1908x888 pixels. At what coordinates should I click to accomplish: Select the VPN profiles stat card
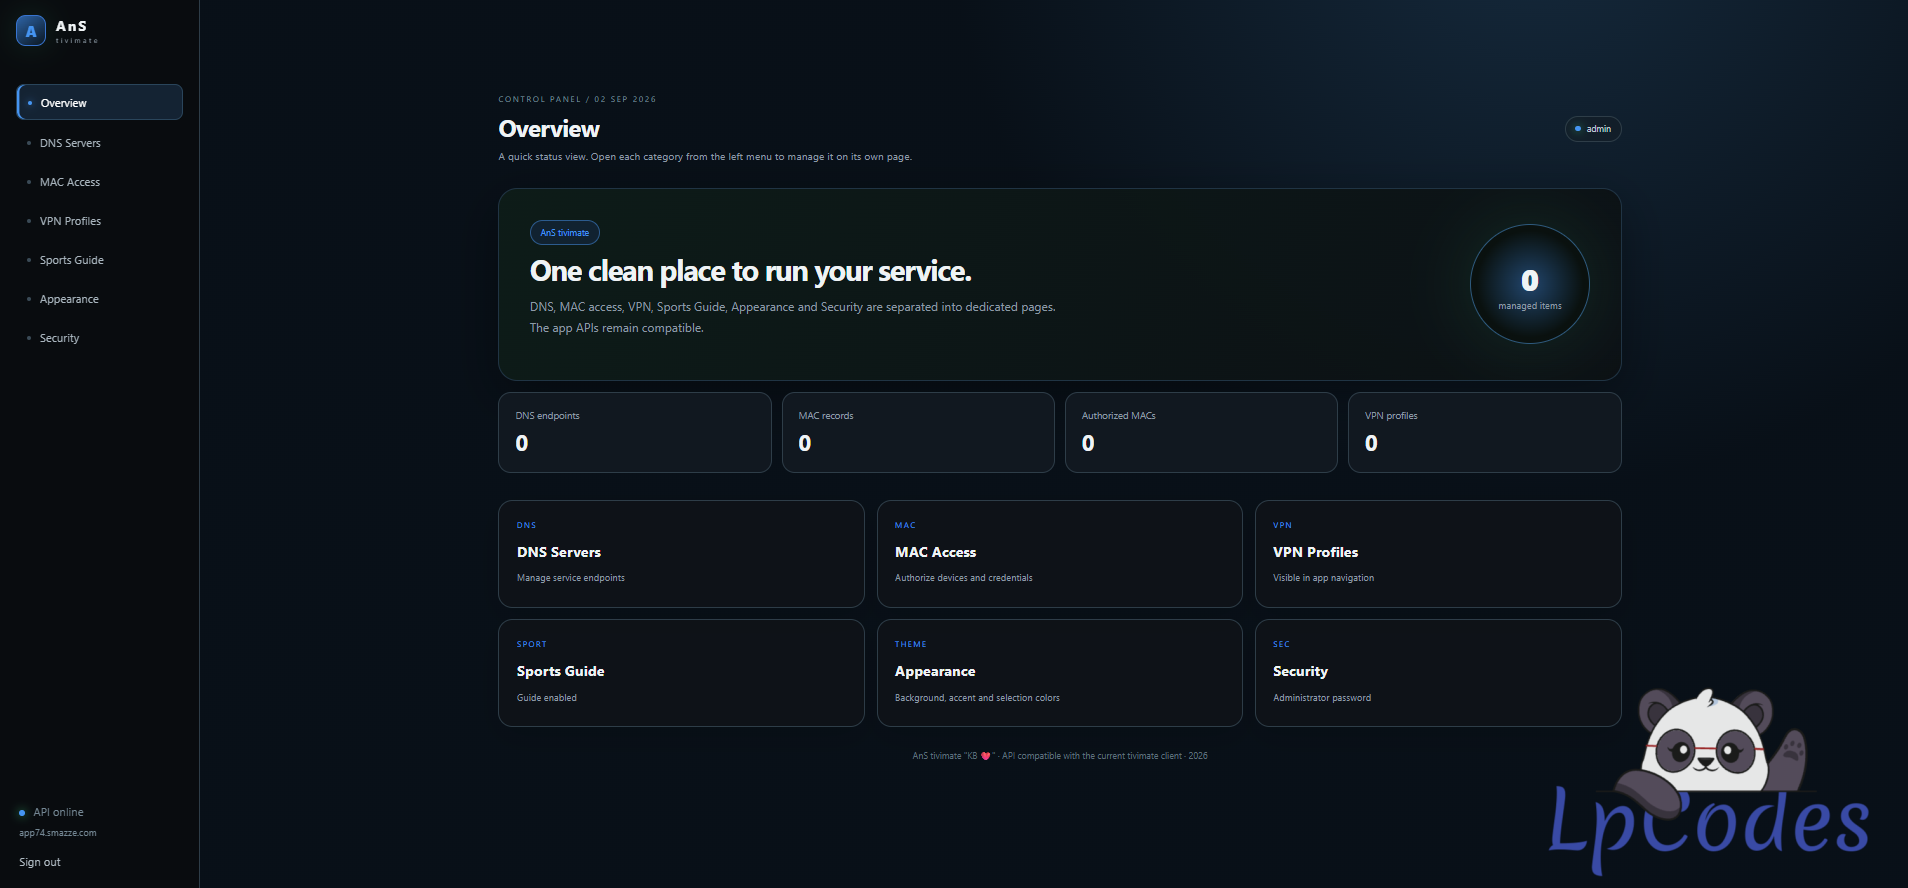pyautogui.click(x=1484, y=432)
